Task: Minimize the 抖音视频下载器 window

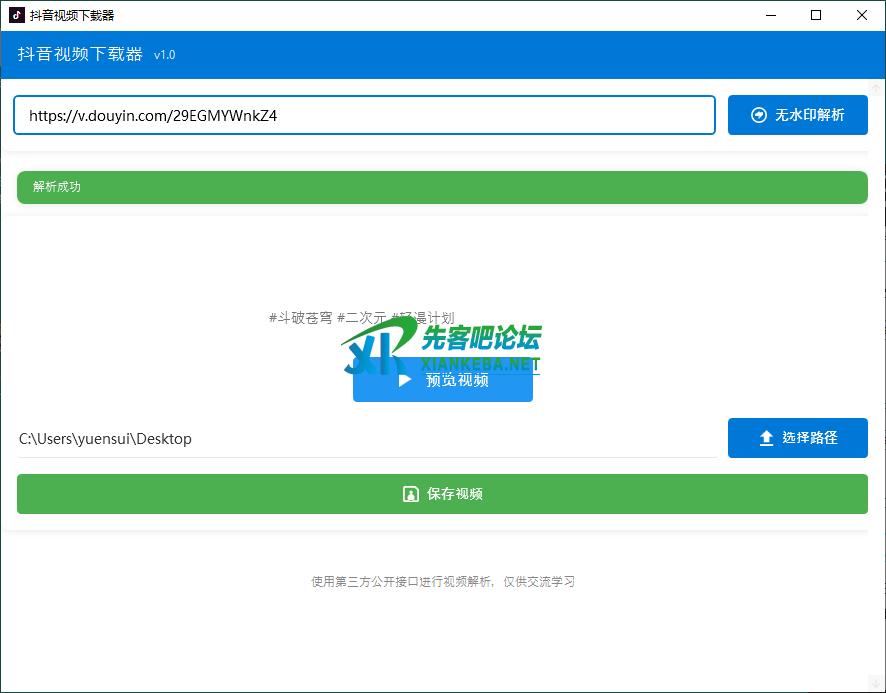Action: coord(770,15)
